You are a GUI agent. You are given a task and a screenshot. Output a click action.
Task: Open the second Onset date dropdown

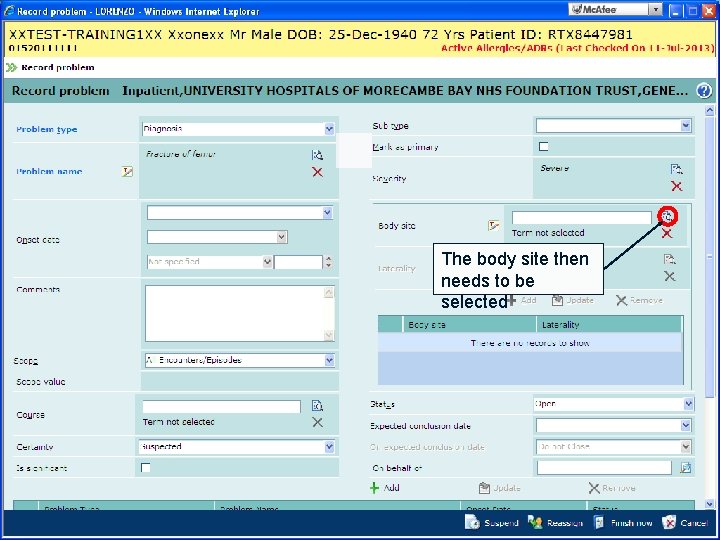(x=282, y=237)
